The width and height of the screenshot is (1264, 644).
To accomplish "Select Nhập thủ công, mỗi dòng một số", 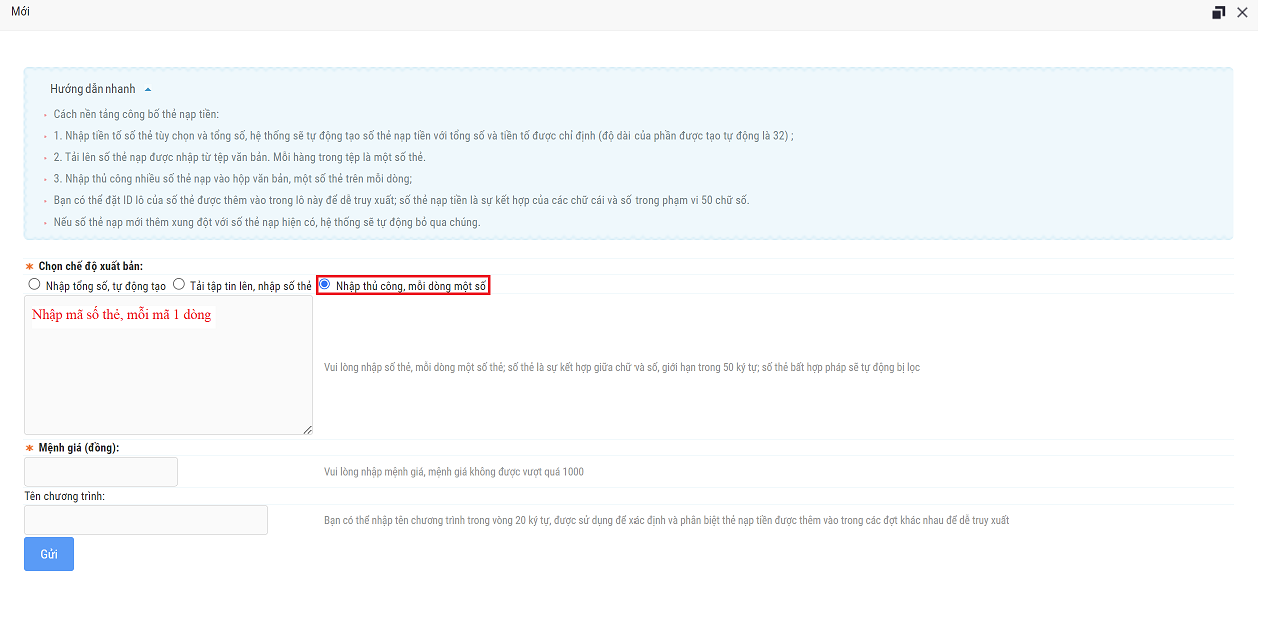I will [x=324, y=285].
